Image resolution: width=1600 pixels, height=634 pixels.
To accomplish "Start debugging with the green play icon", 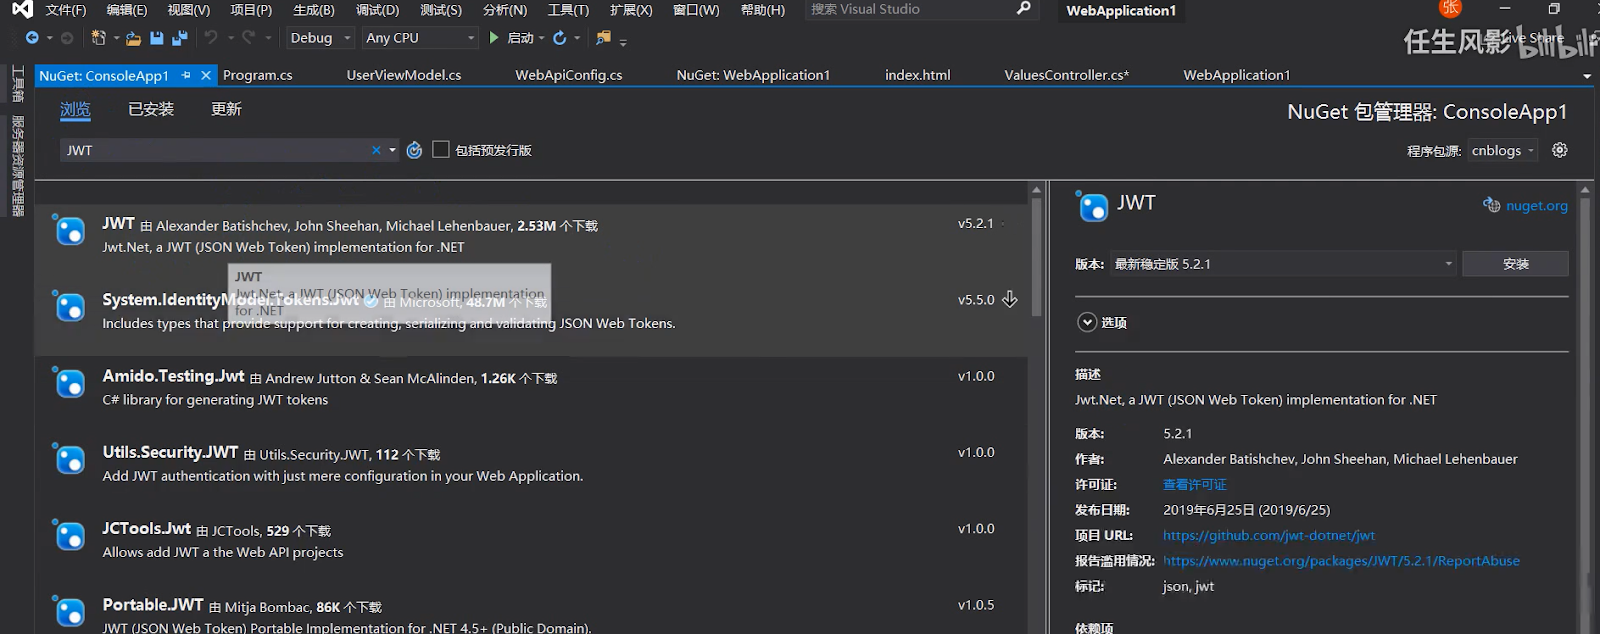I will (494, 38).
